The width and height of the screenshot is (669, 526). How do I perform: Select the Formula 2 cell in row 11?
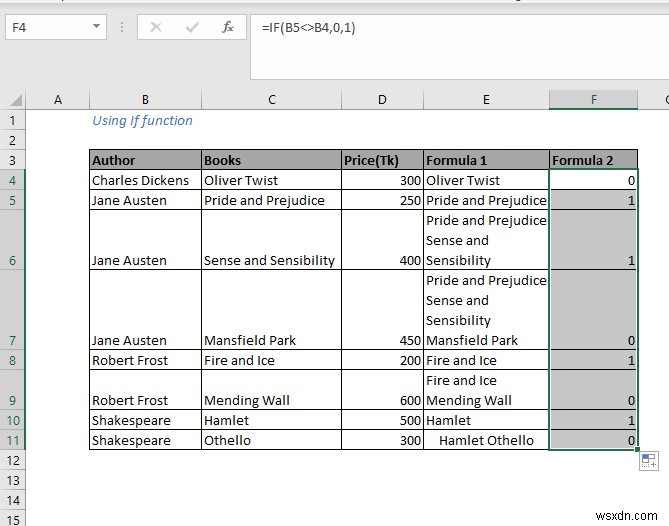click(x=593, y=440)
